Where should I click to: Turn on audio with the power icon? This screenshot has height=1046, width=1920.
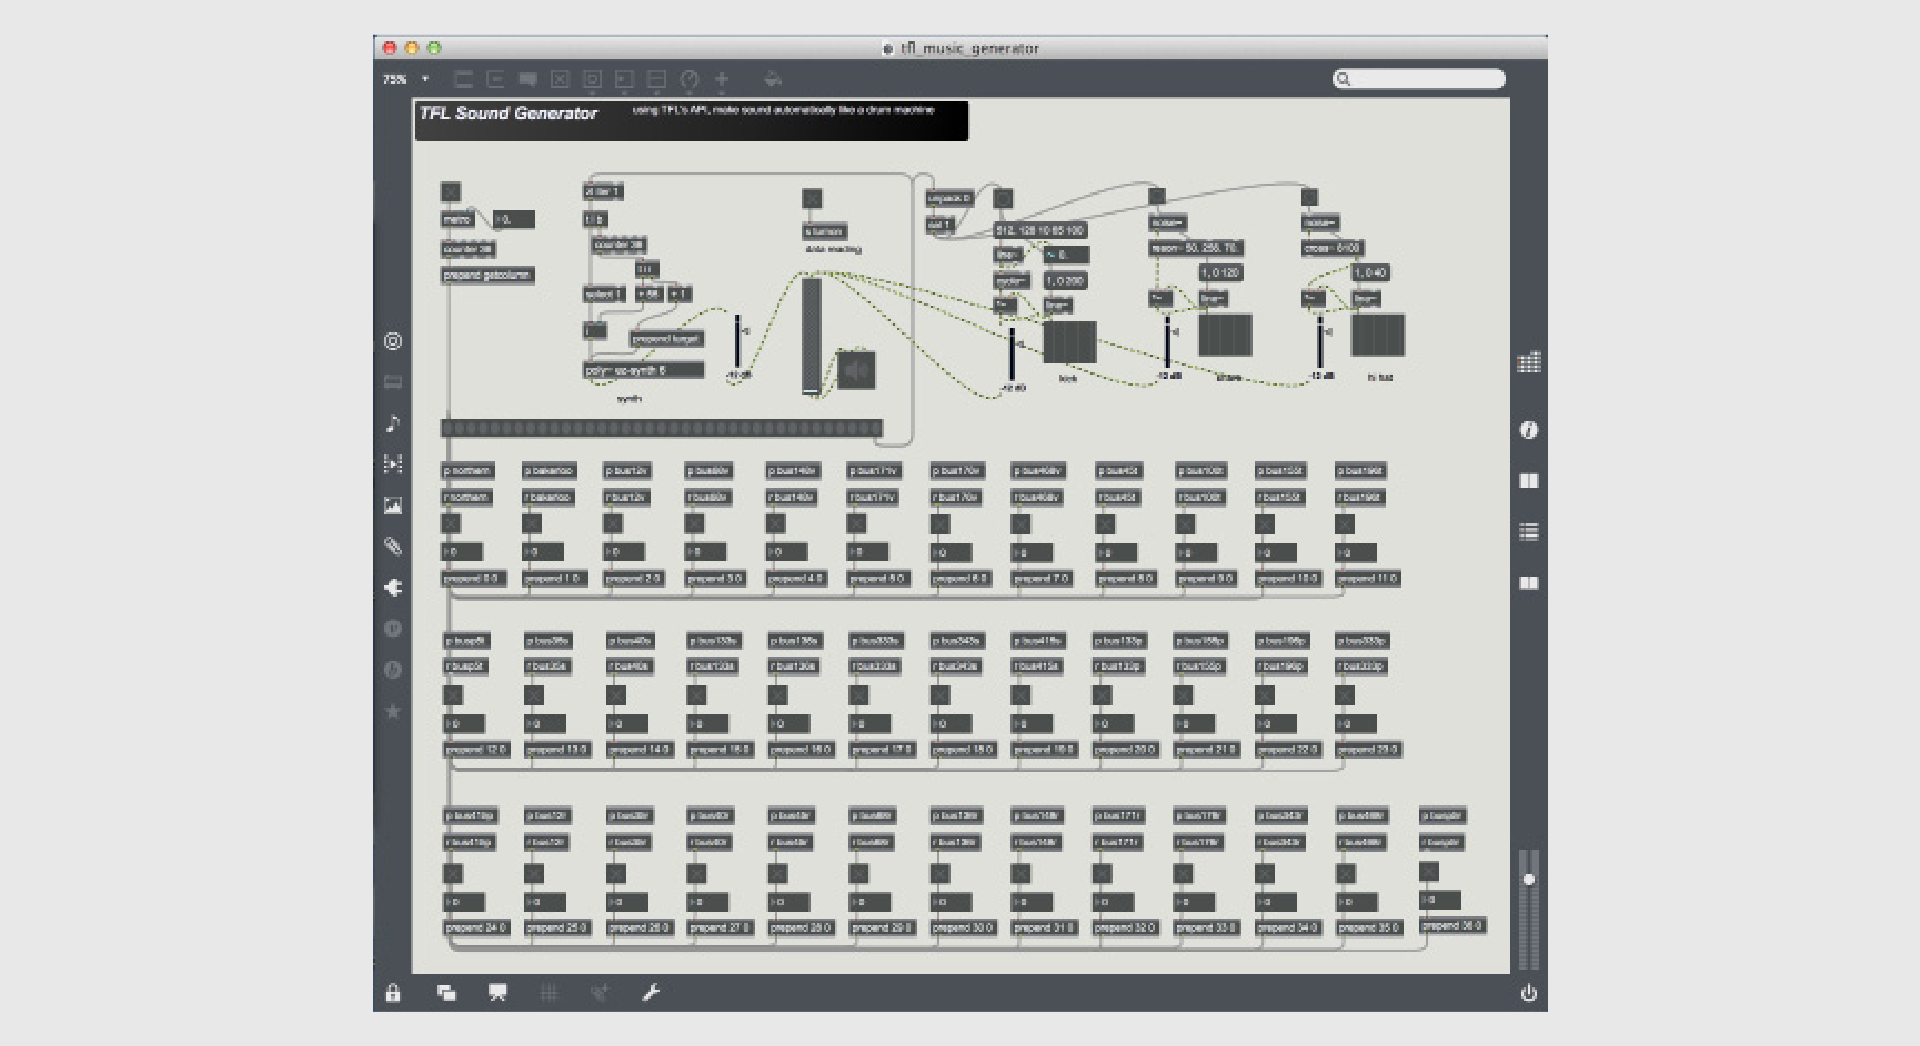[1528, 993]
